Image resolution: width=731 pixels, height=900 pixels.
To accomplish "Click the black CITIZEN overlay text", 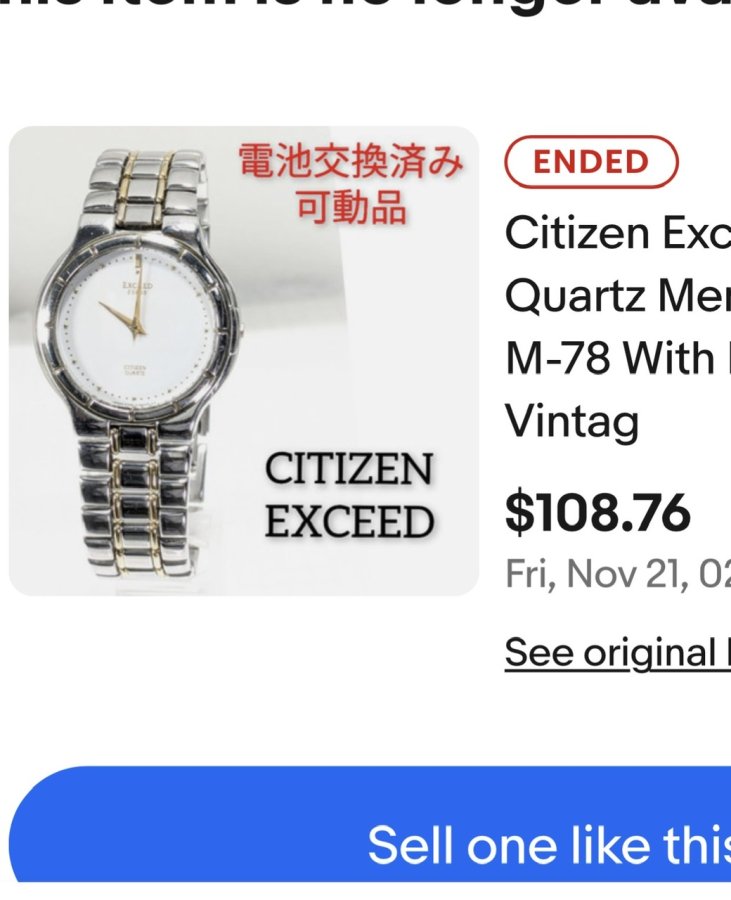I will coord(348,469).
